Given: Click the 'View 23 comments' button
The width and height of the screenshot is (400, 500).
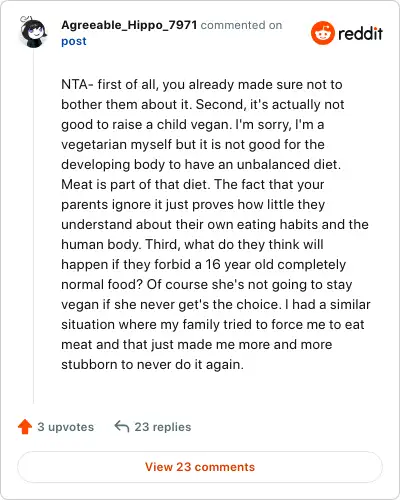Looking at the screenshot, I should pyautogui.click(x=200, y=467).
